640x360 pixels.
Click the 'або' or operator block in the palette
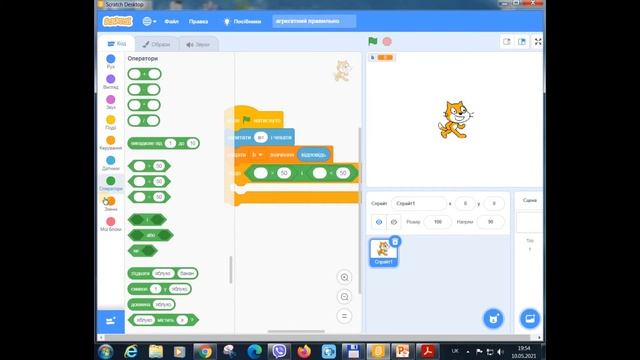click(x=151, y=235)
